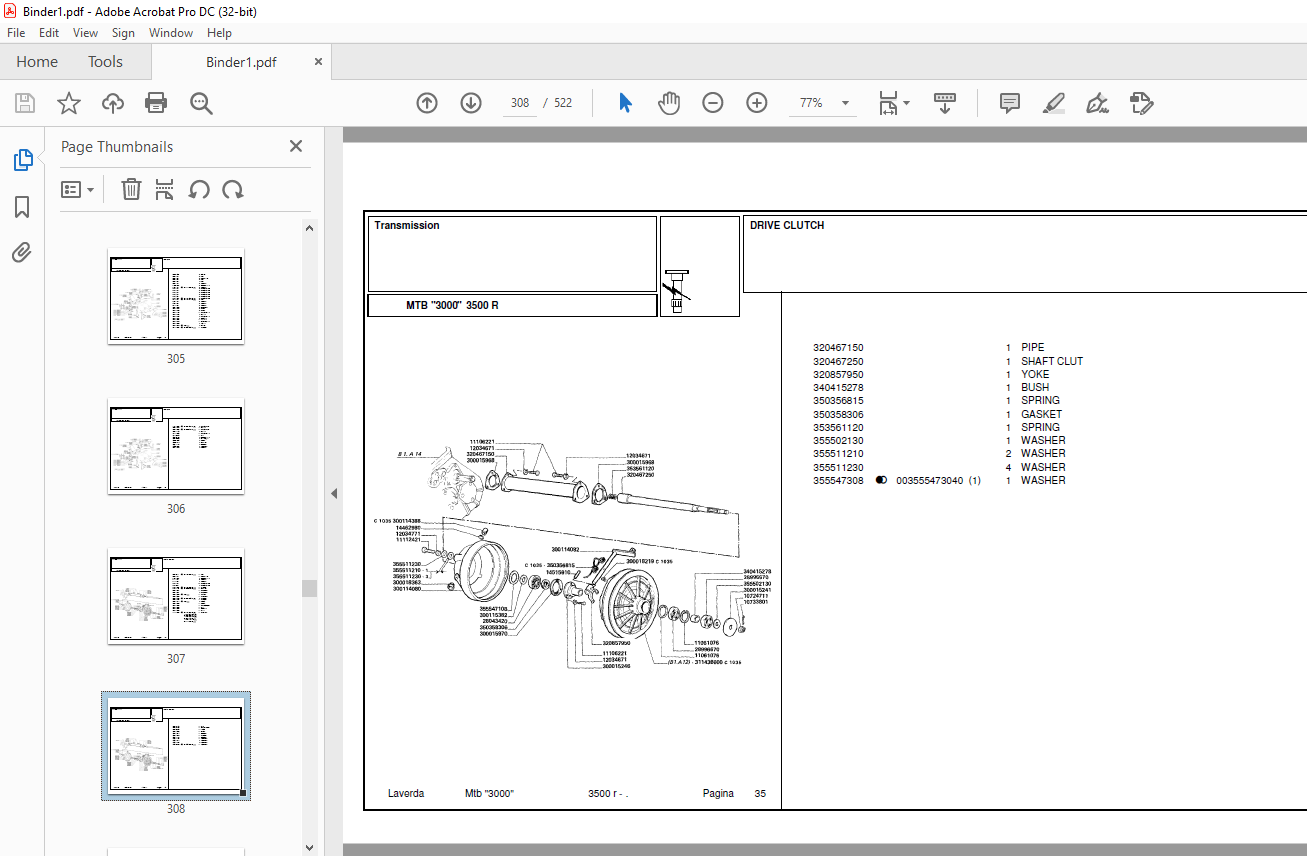Viewport: 1307px width, 856px height.
Task: Click the page number field 308
Action: 520,103
